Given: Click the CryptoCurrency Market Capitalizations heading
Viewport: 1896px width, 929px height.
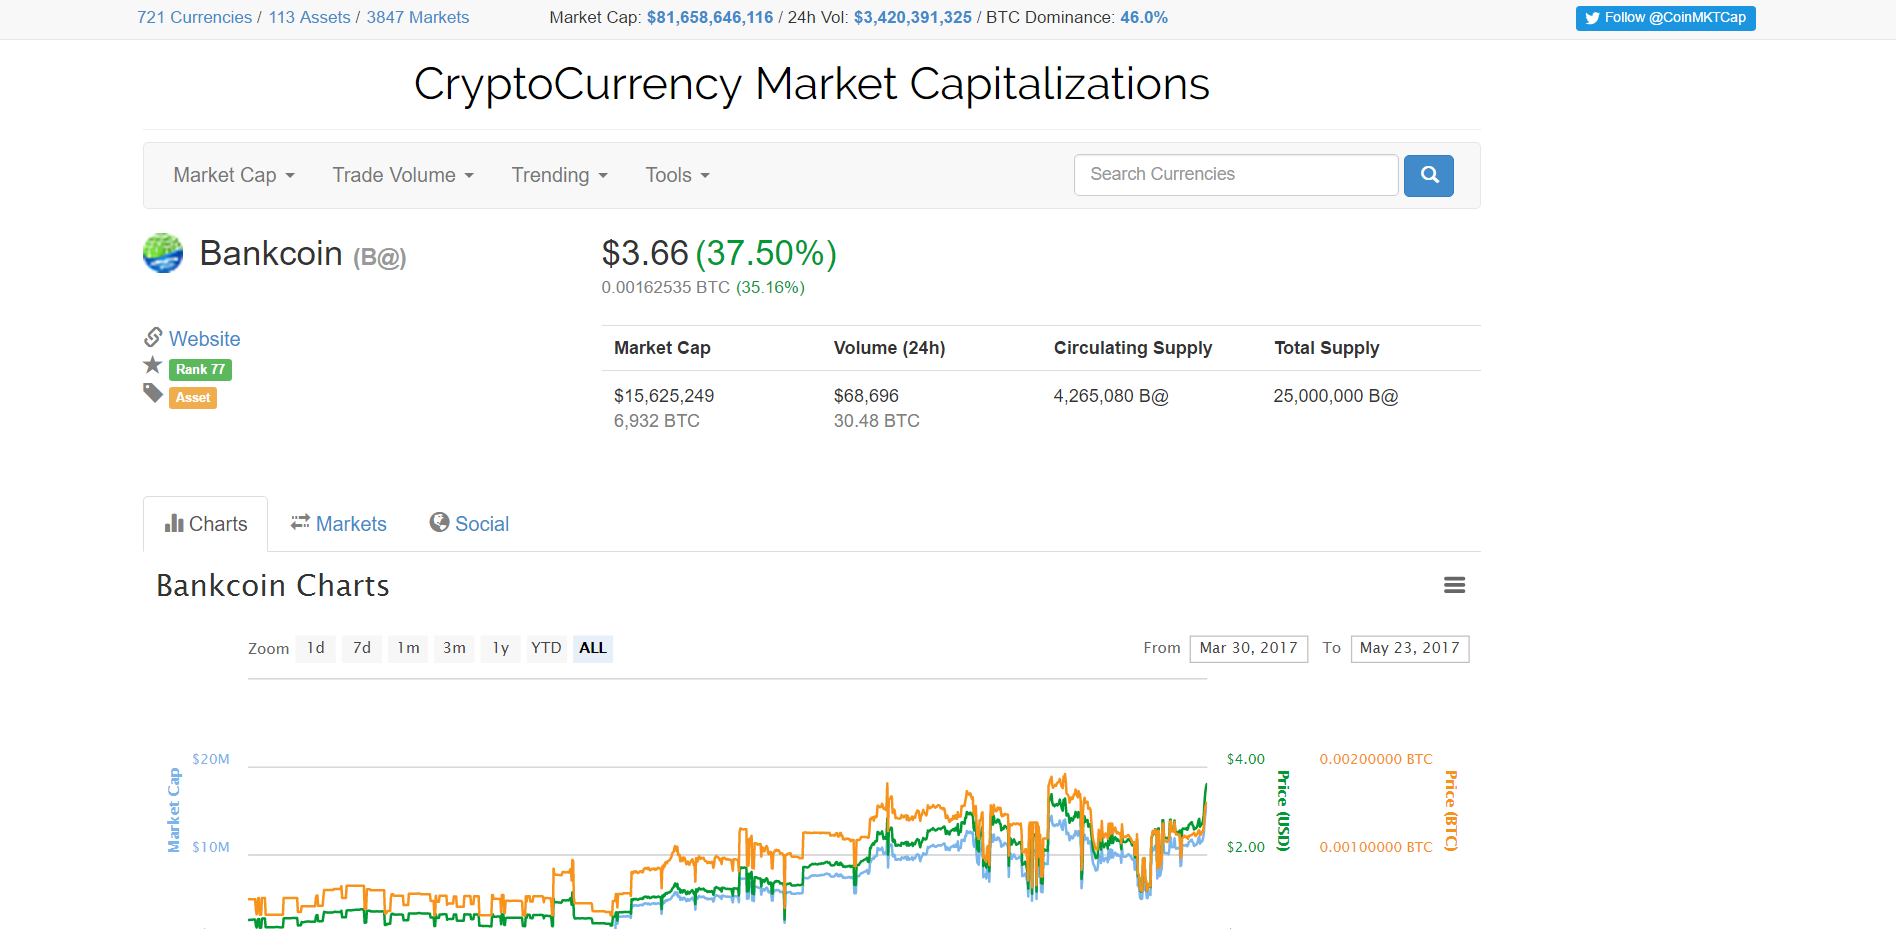Looking at the screenshot, I should tap(811, 84).
